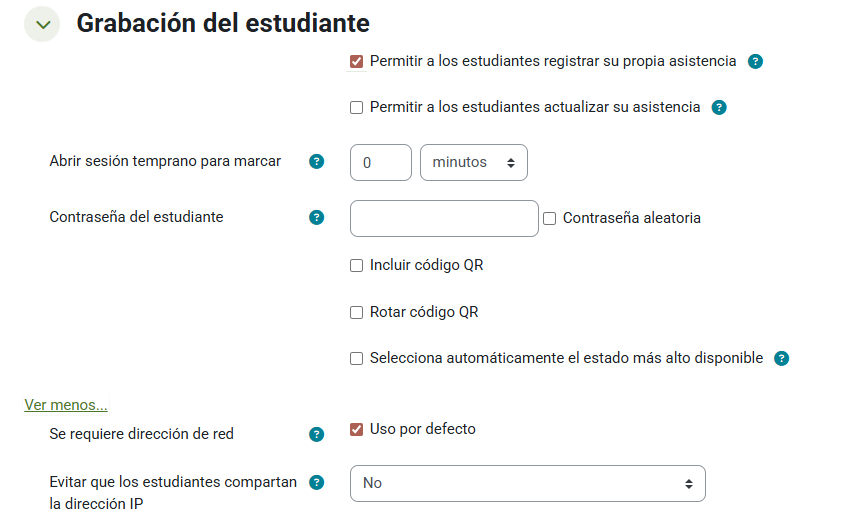Show help for Abrir sesión temprano para marcar
This screenshot has width=850, height=526.
317,162
